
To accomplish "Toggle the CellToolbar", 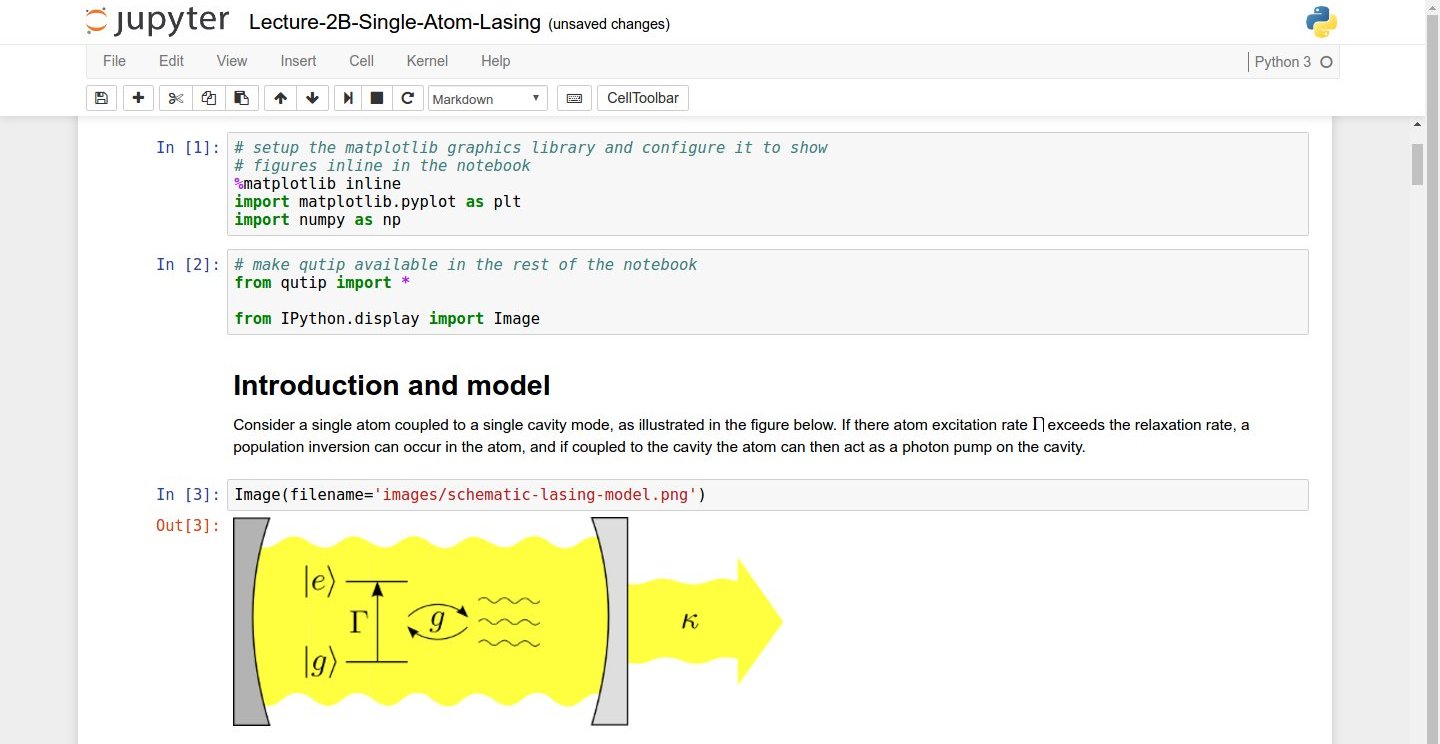I will (x=643, y=98).
